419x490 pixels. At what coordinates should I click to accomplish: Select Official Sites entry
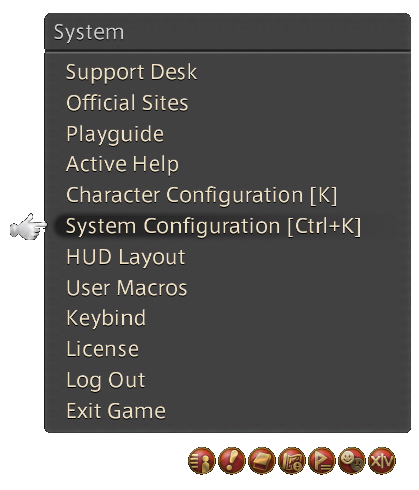pyautogui.click(x=127, y=103)
